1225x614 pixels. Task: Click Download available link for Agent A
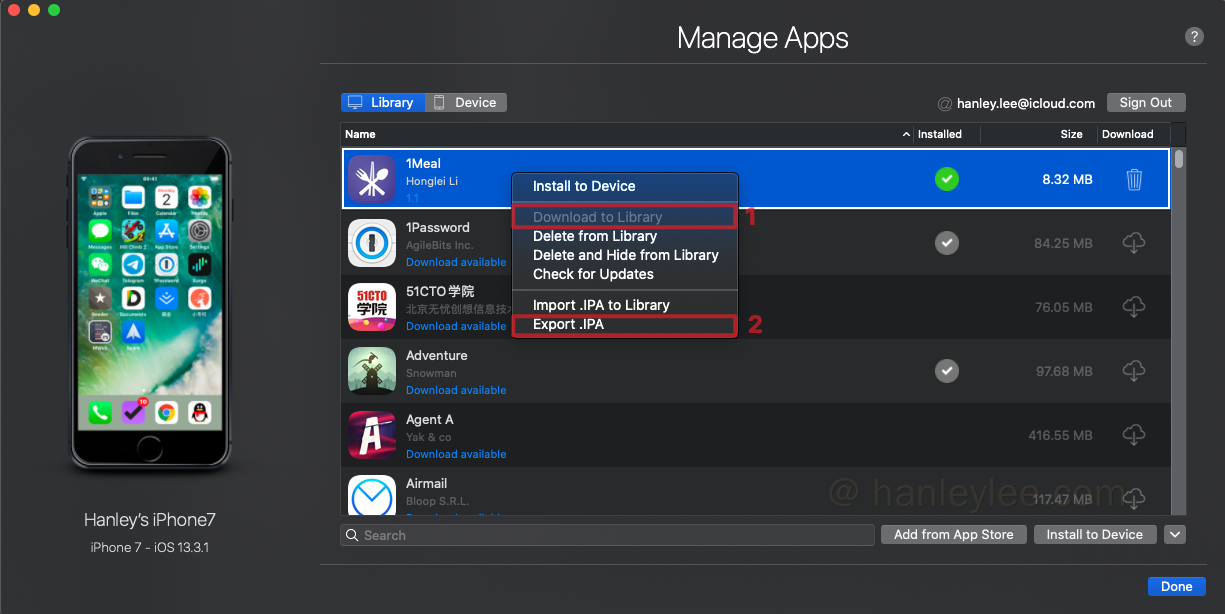(x=456, y=454)
